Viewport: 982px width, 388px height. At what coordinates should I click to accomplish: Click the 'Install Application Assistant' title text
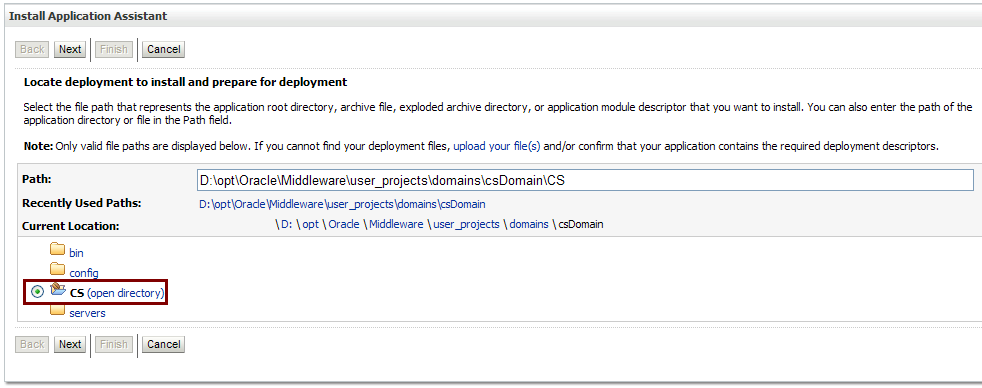[x=88, y=16]
